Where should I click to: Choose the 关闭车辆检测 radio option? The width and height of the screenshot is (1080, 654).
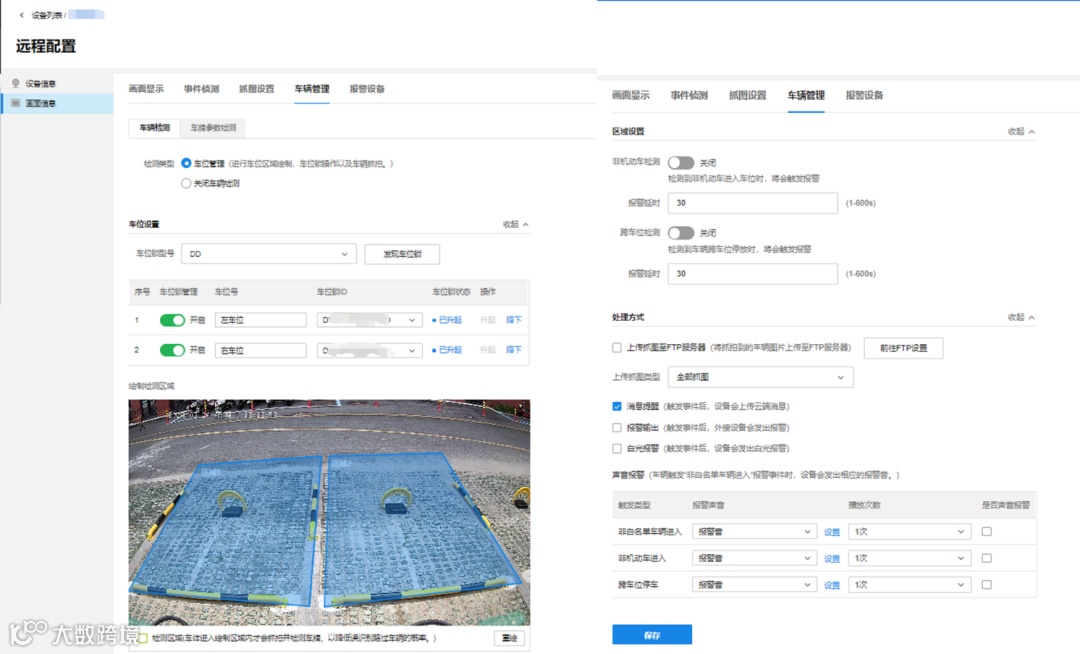click(186, 183)
